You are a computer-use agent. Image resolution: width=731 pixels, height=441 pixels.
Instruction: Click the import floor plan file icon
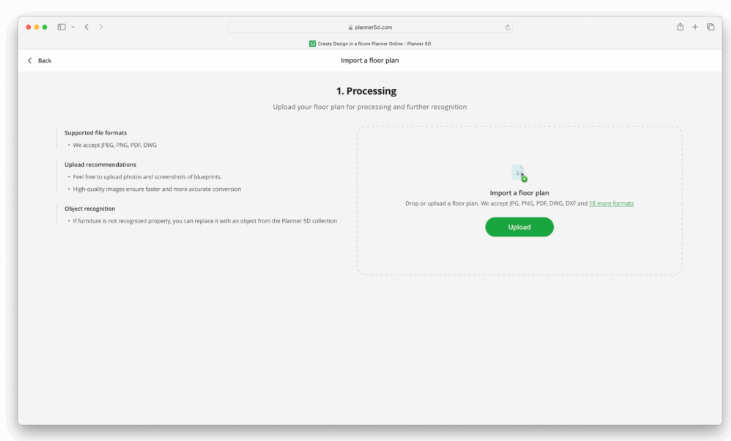click(x=519, y=173)
